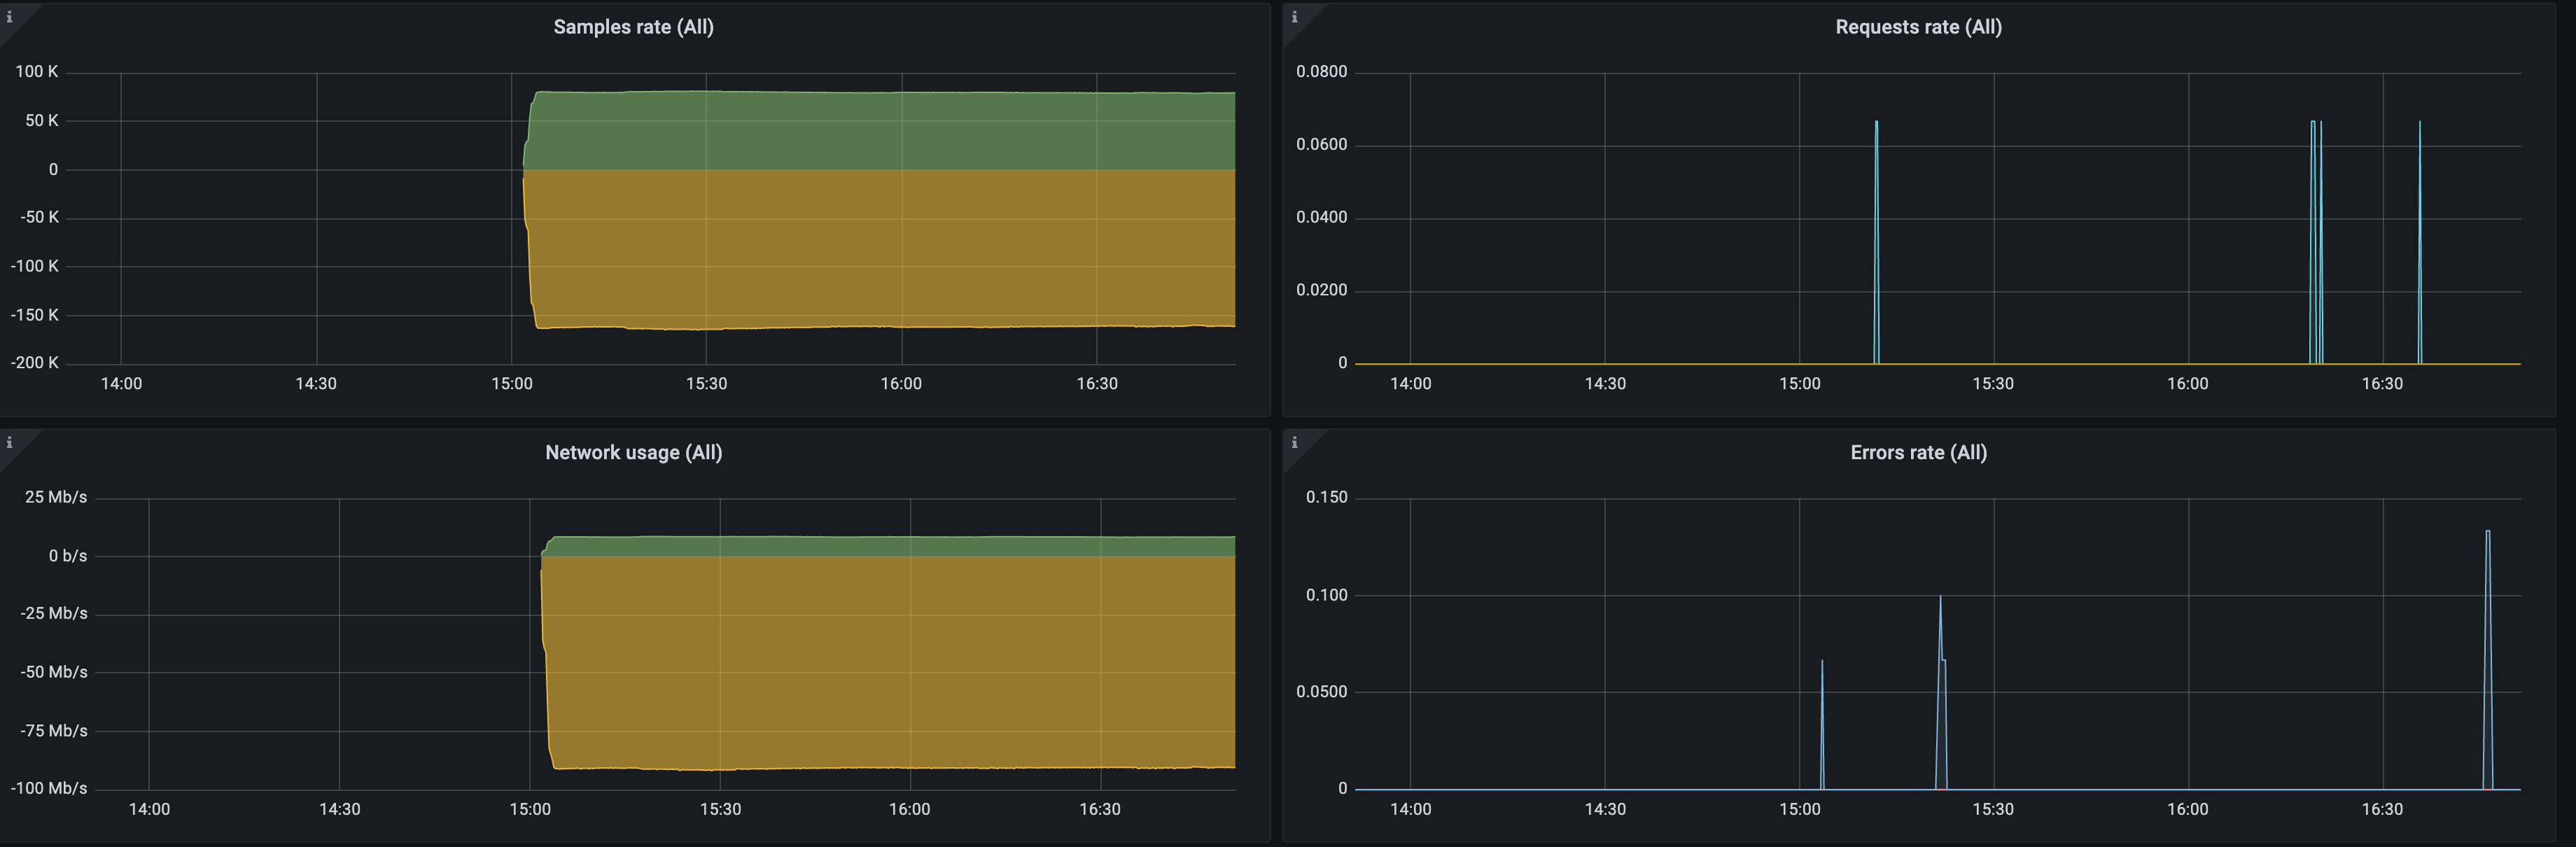Open the Requests rate (All) panel title menu
Image resolution: width=2576 pixels, height=847 pixels.
click(1917, 27)
